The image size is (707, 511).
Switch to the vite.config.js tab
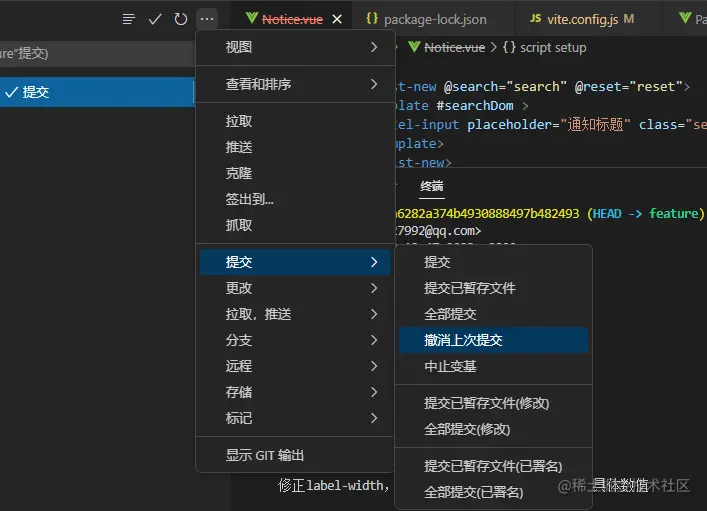coord(588,19)
